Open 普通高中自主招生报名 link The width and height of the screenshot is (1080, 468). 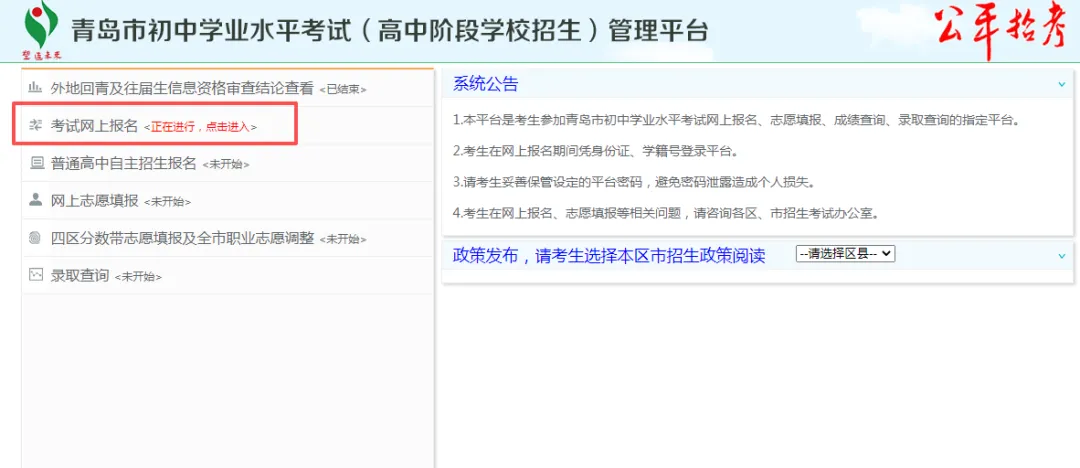pyautogui.click(x=123, y=163)
